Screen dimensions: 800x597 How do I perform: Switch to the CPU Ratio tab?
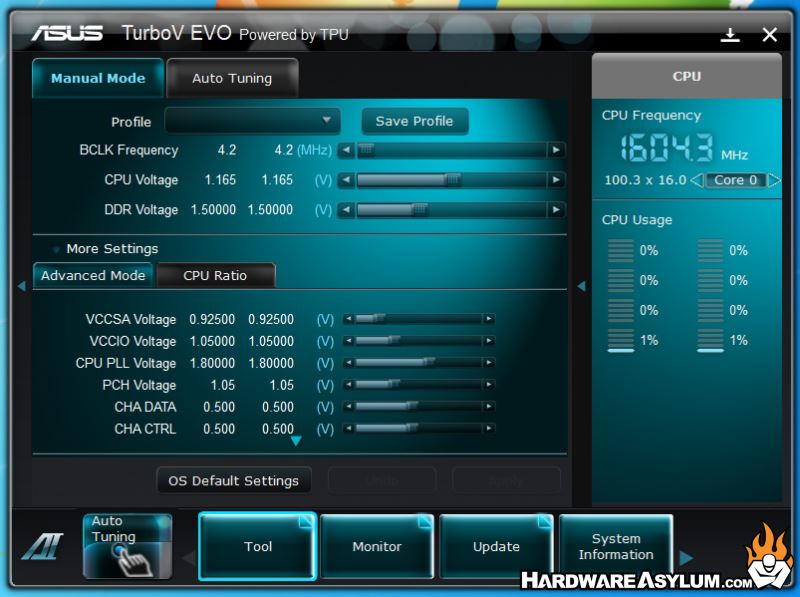215,276
